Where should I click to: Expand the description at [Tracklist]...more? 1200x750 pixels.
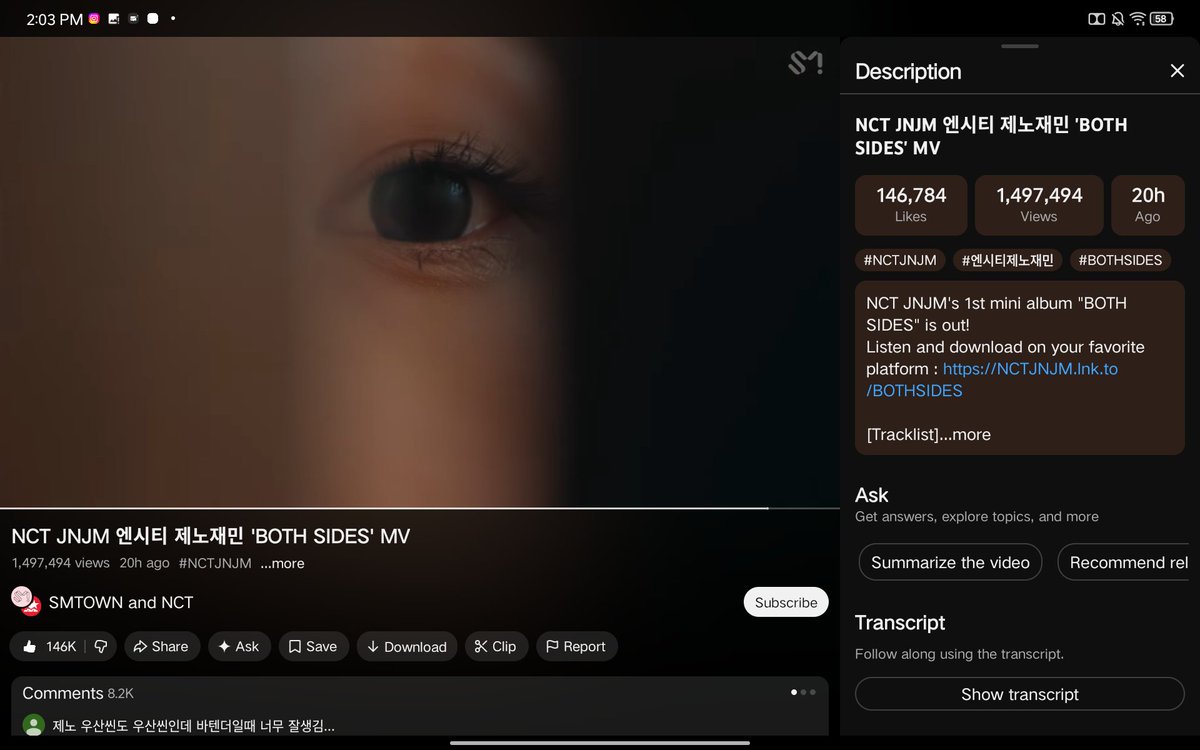click(929, 434)
